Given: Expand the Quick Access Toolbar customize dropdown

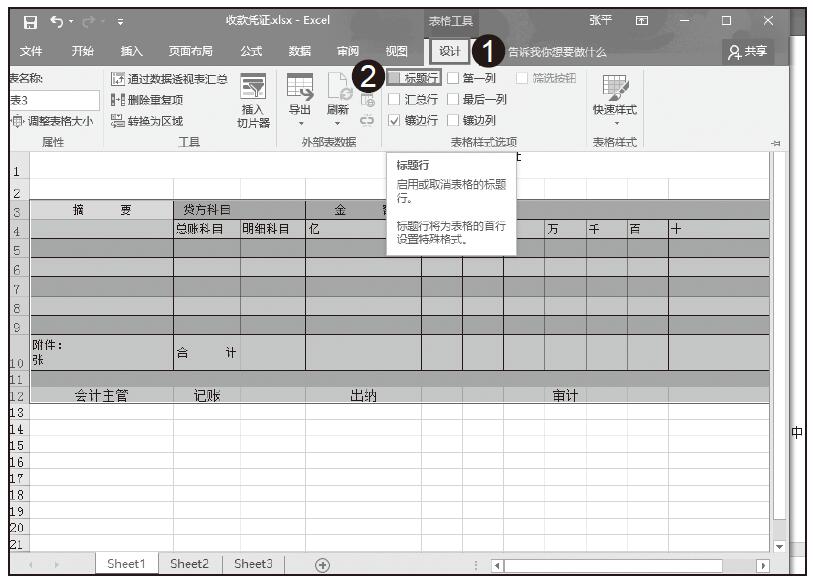Looking at the screenshot, I should click(120, 22).
